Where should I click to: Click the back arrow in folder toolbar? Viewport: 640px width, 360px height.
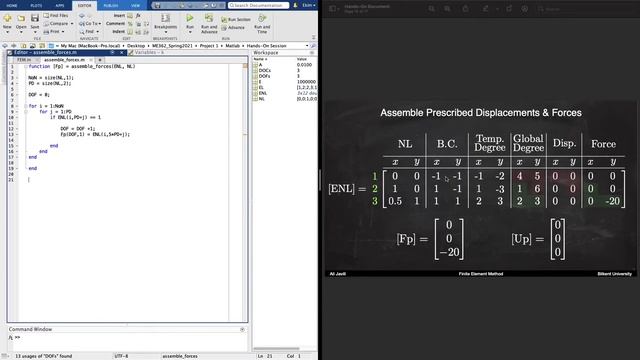5,46
